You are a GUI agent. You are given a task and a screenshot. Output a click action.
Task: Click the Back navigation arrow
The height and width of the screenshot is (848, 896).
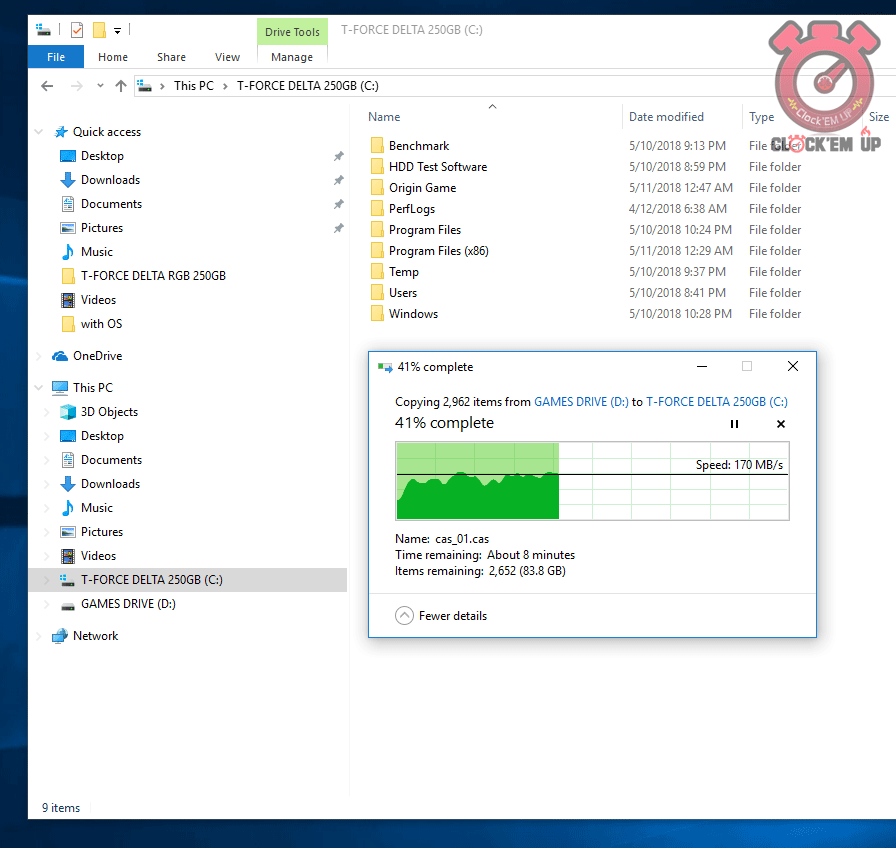[46, 86]
